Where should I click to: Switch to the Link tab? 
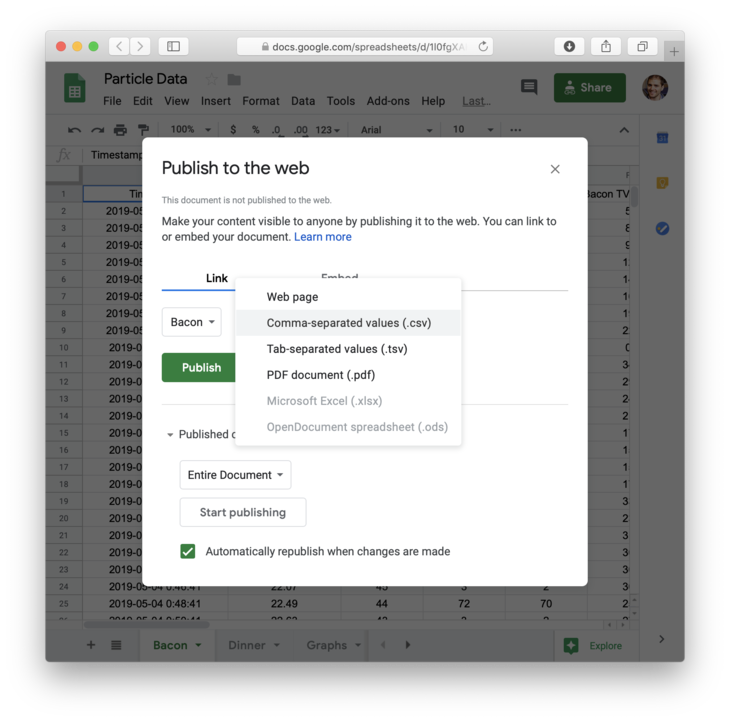click(217, 278)
